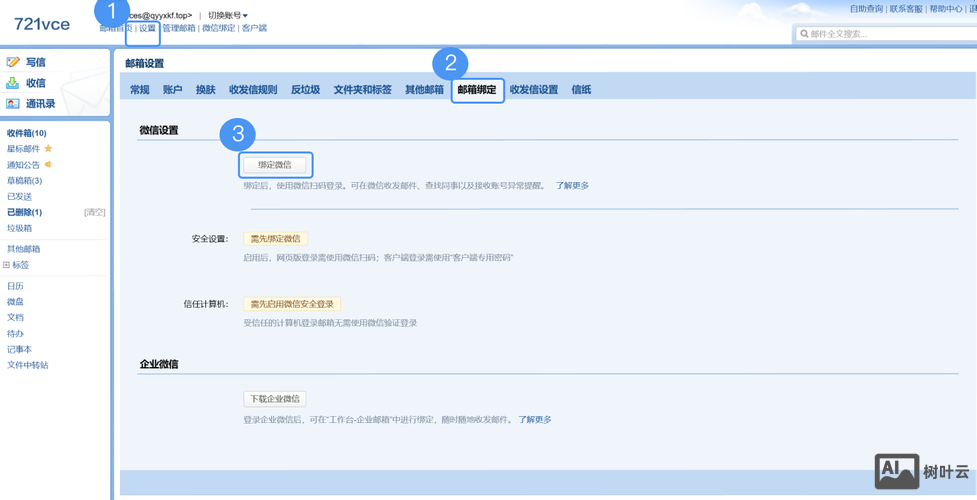Open the 收件箱(10) folder

pos(27,133)
